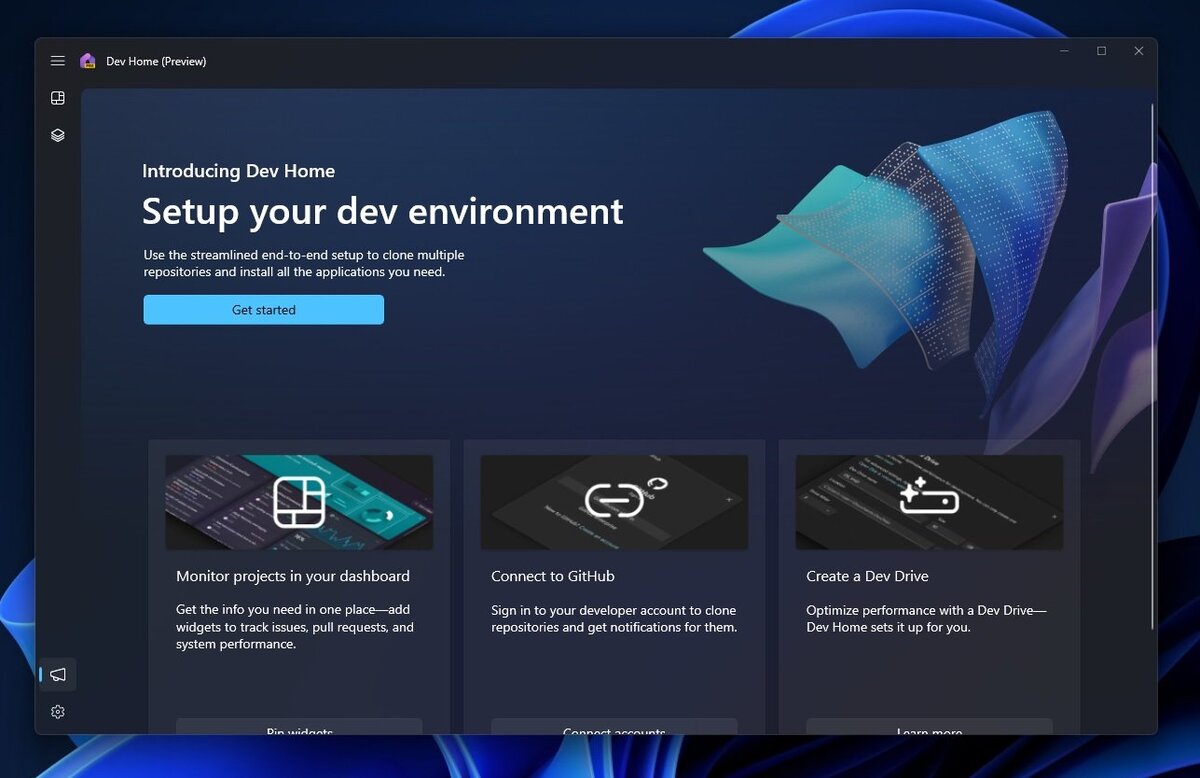
Task: Open Machine configuration layers icon
Action: point(58,135)
